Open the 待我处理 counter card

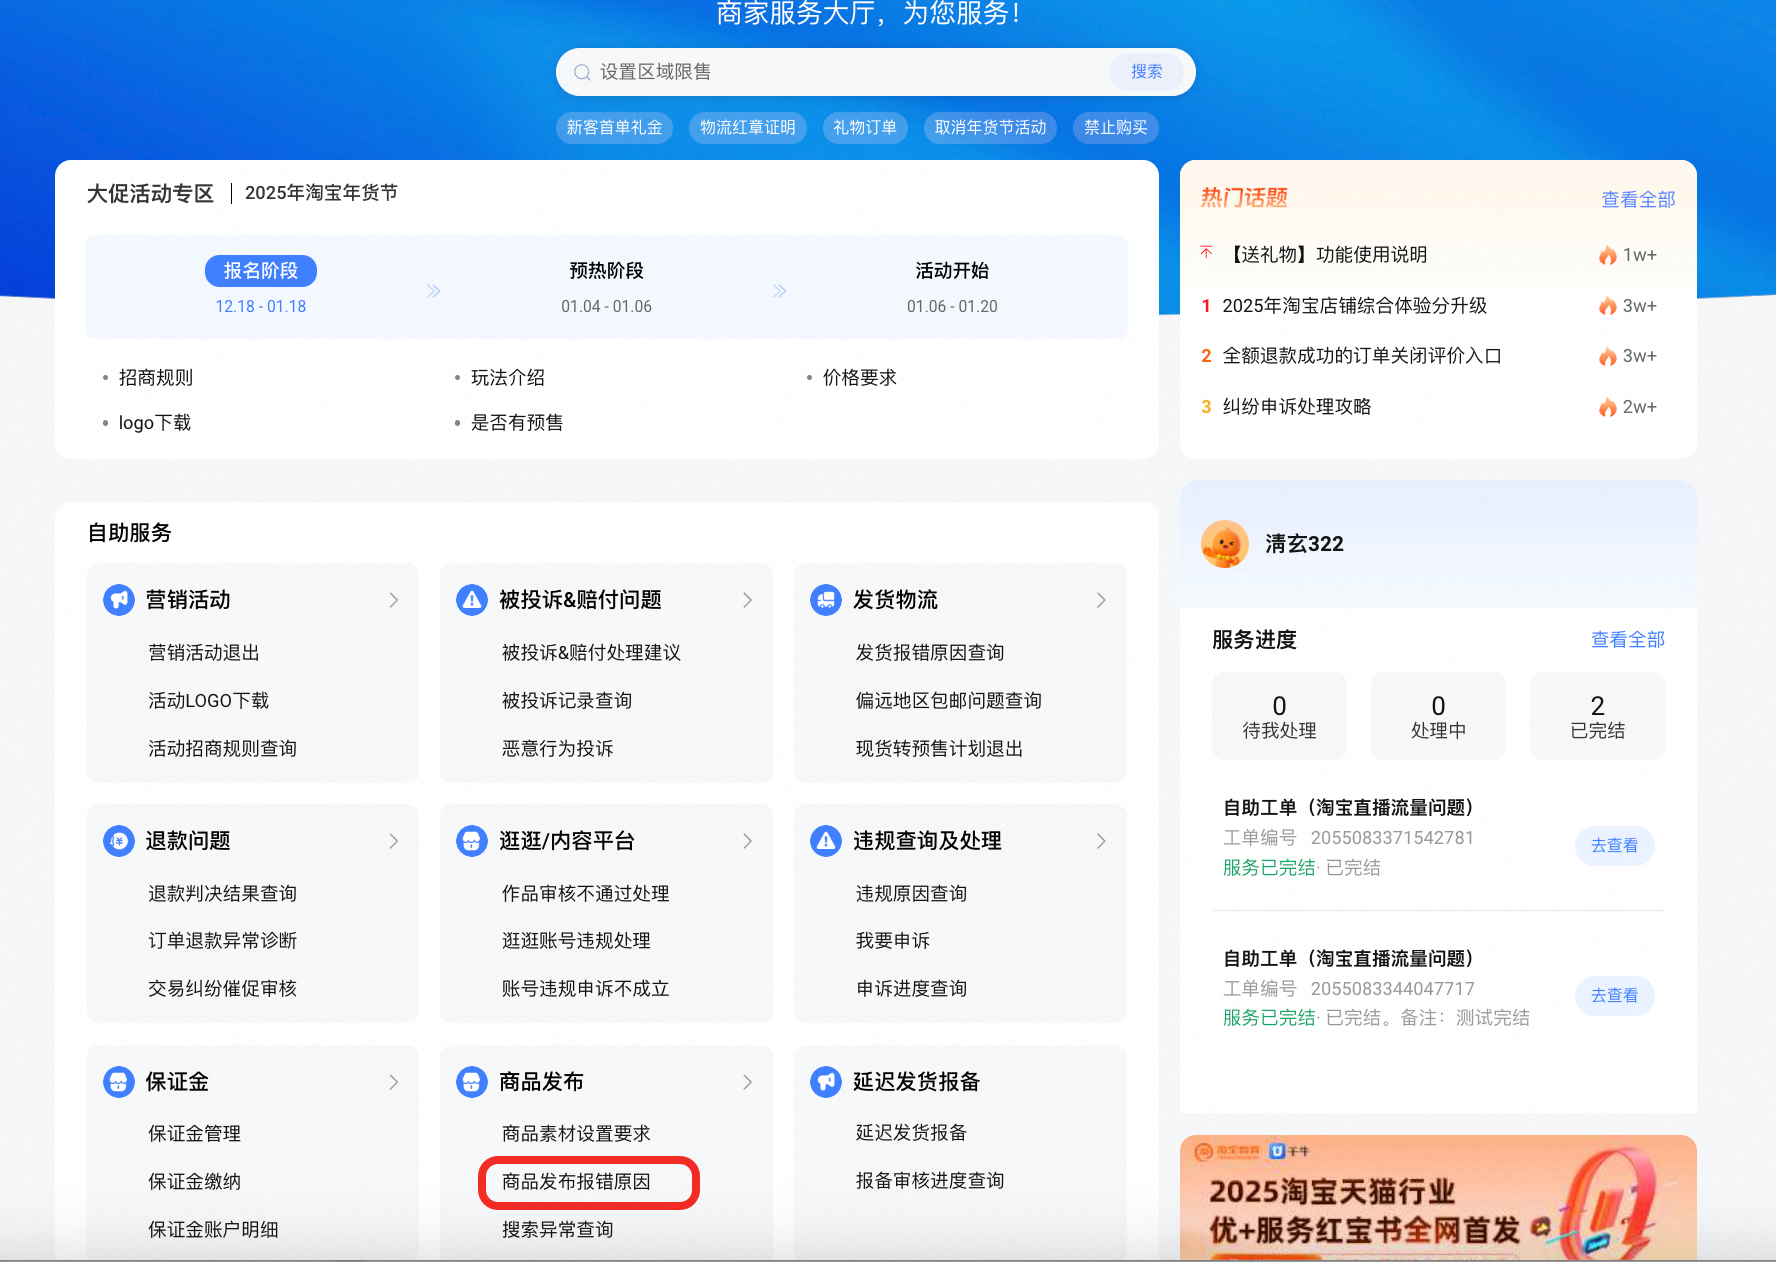click(x=1280, y=716)
